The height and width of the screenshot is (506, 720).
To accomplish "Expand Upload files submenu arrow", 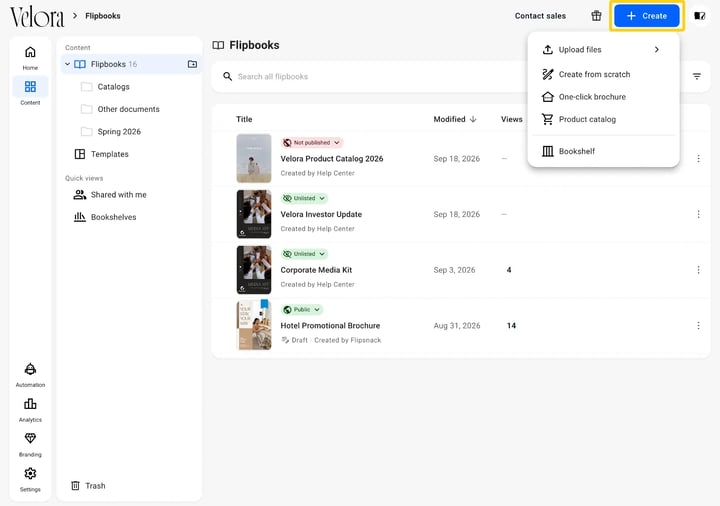I will point(657,50).
